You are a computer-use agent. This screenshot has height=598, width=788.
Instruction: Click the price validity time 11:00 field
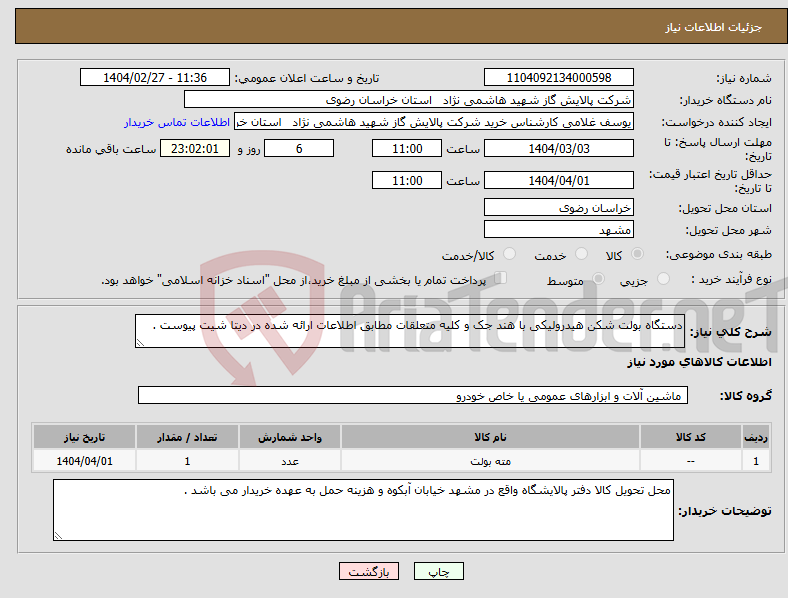click(407, 180)
